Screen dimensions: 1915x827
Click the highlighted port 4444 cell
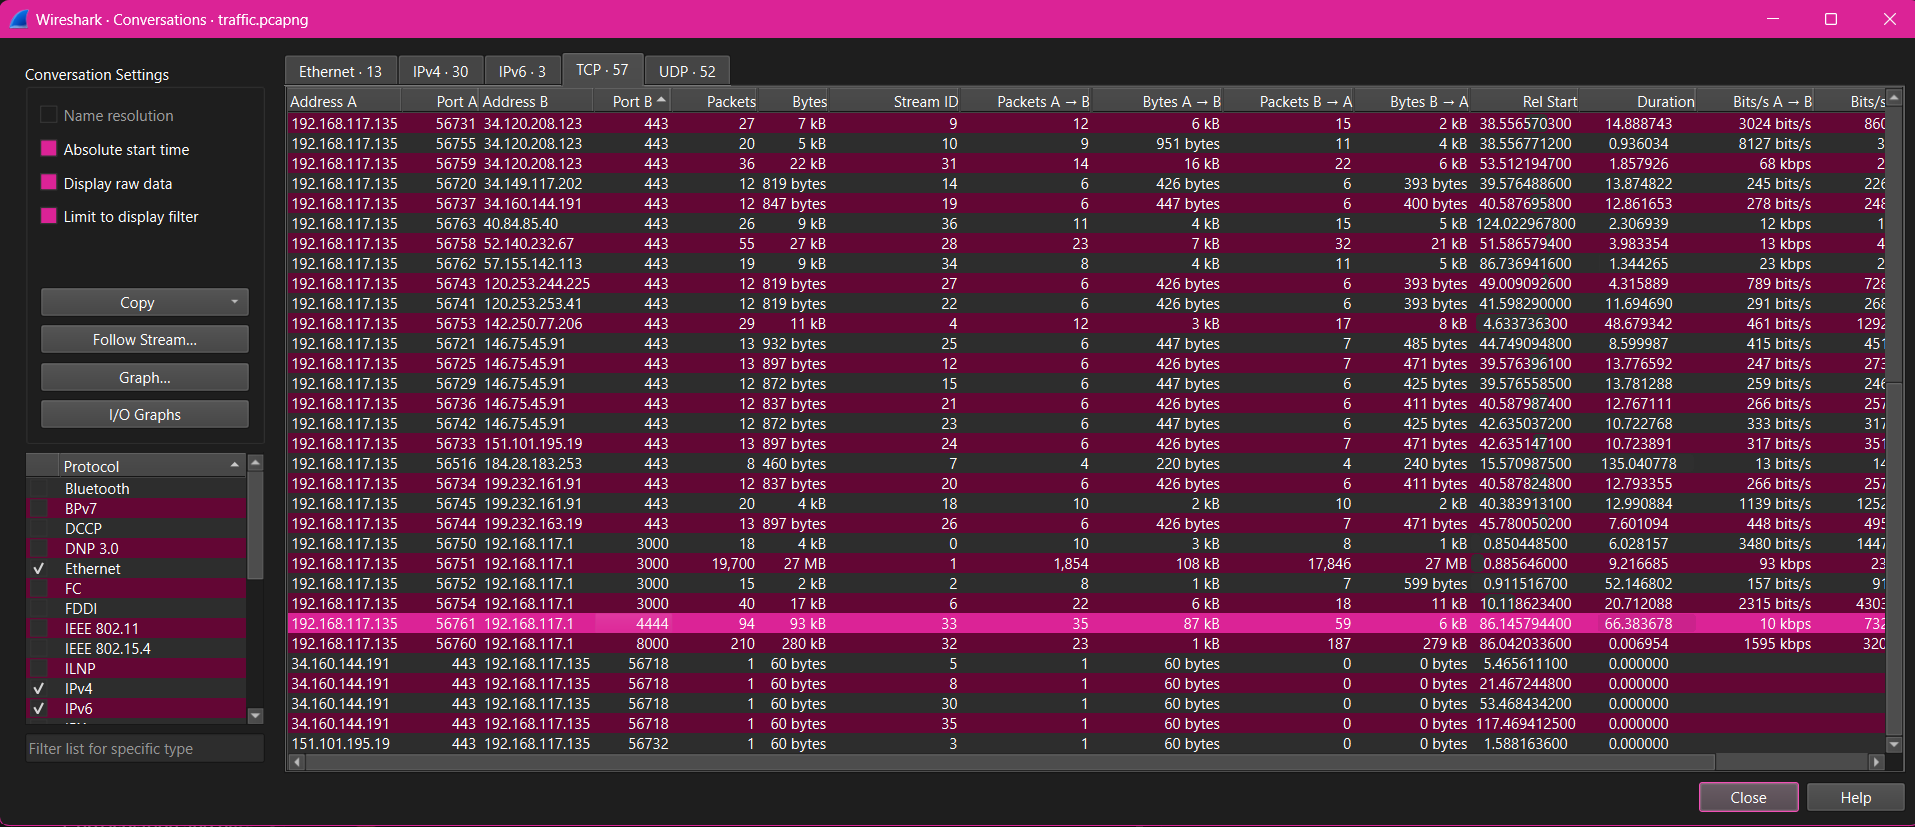pos(634,623)
